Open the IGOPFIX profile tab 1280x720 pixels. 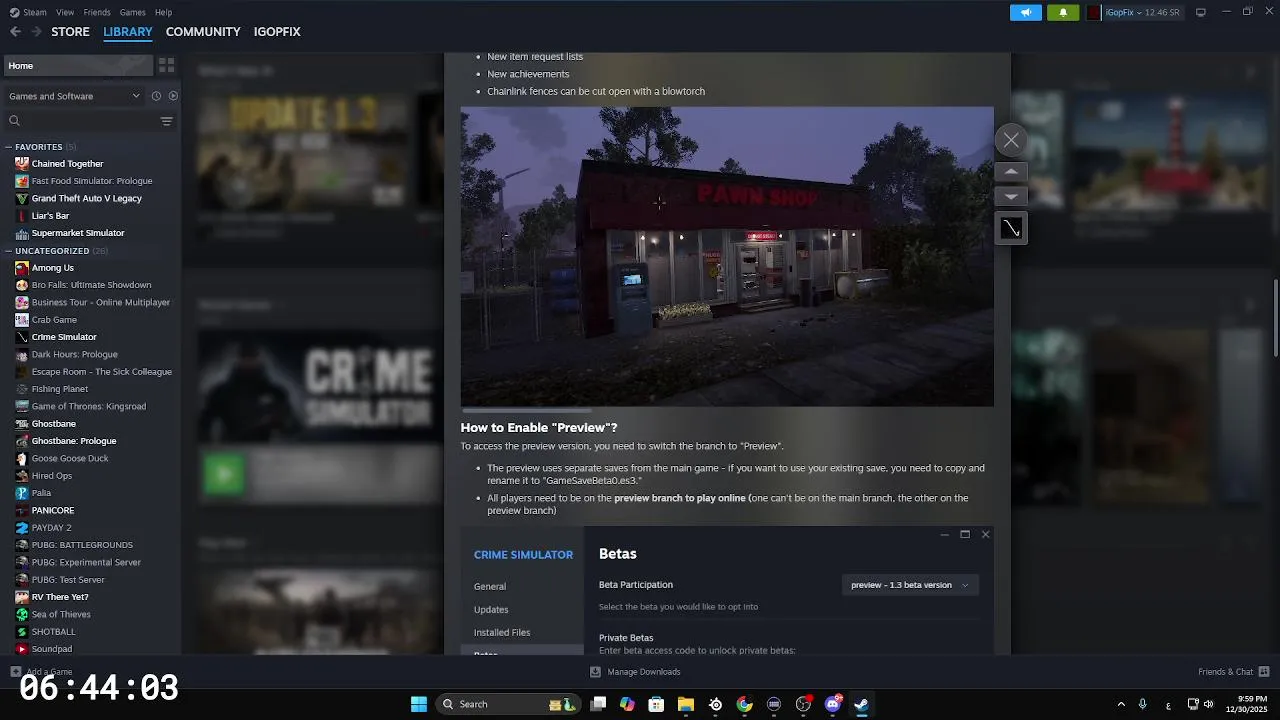tap(277, 32)
